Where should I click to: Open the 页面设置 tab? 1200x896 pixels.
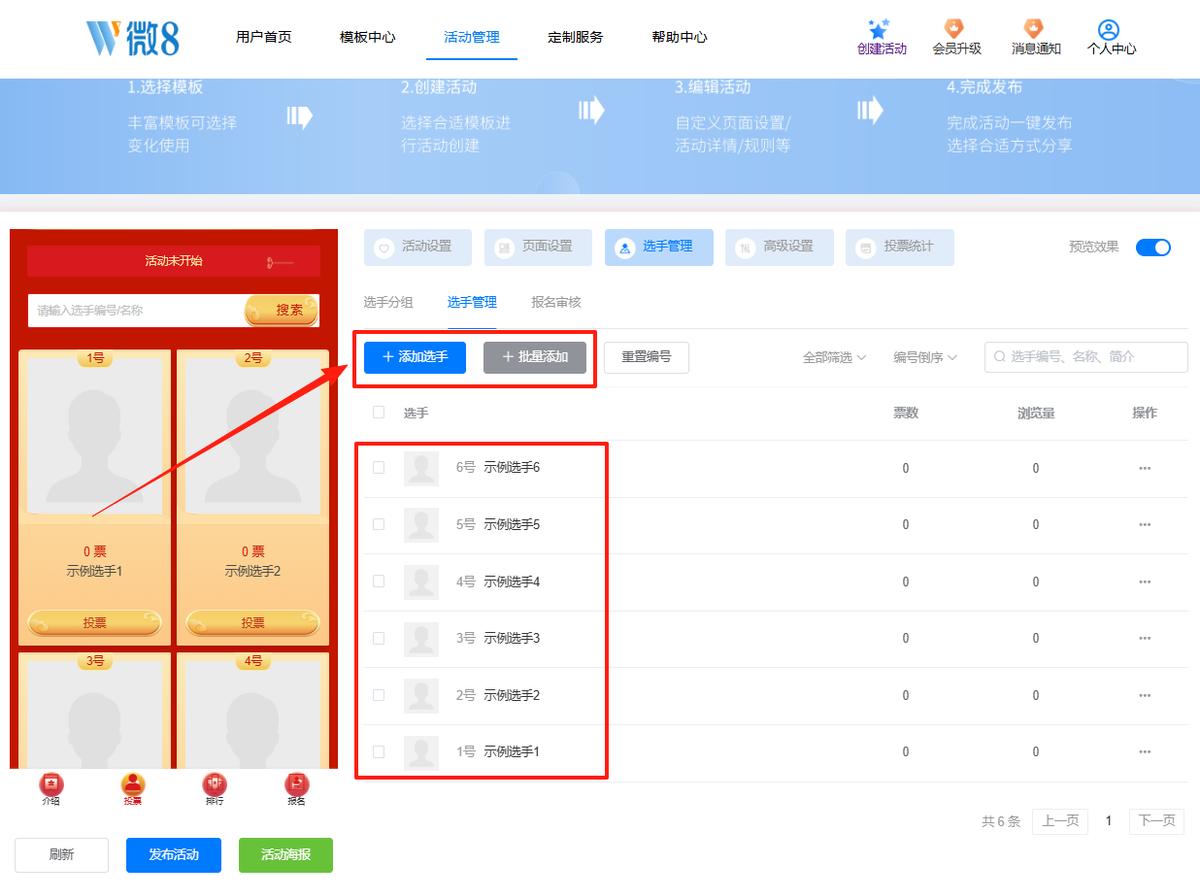pos(538,247)
